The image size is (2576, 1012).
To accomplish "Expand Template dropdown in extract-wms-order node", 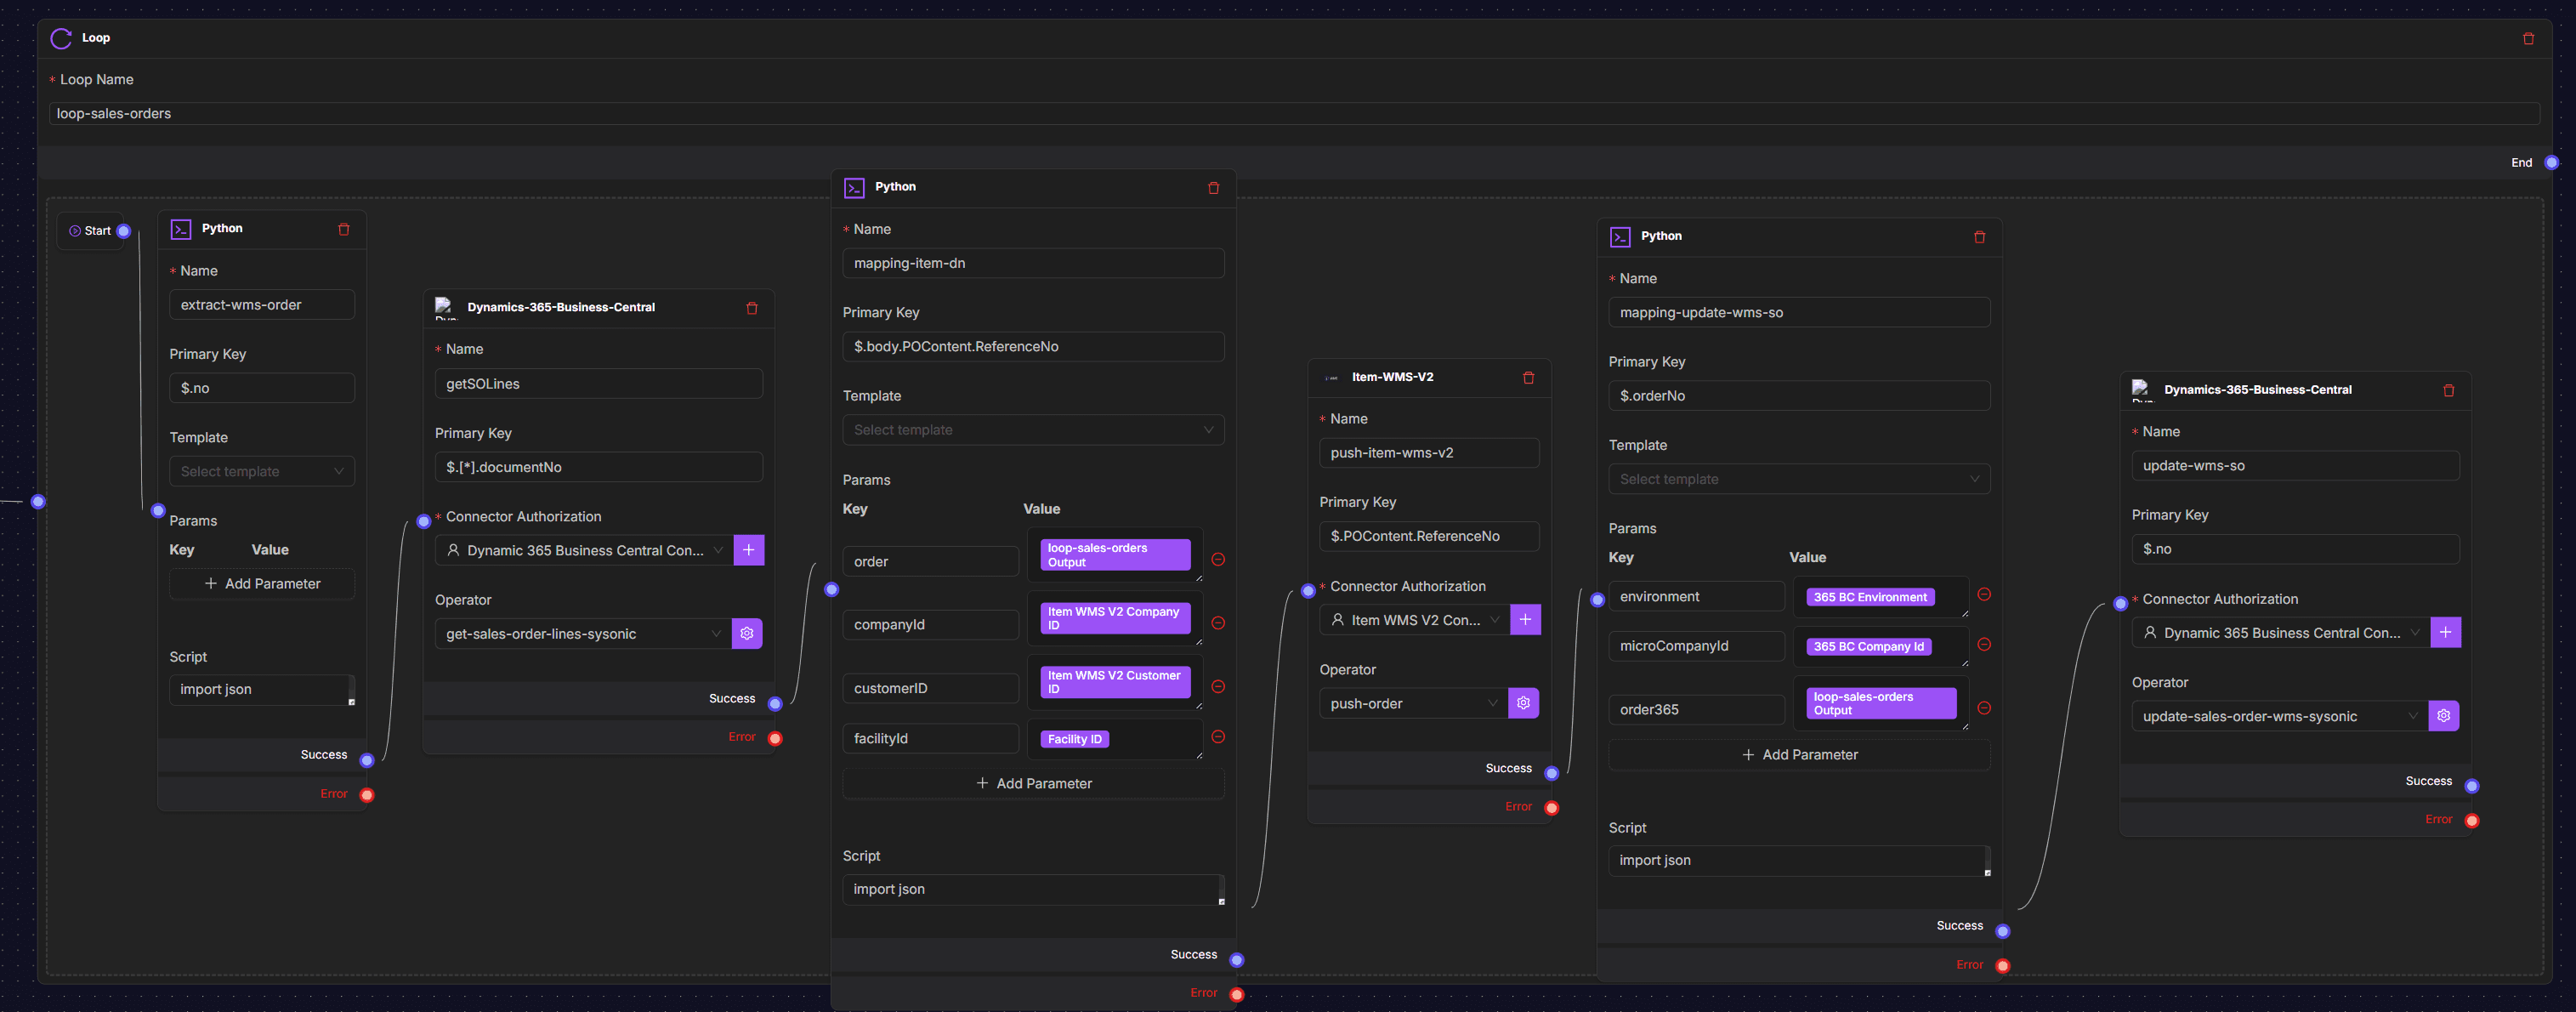I will (261, 472).
